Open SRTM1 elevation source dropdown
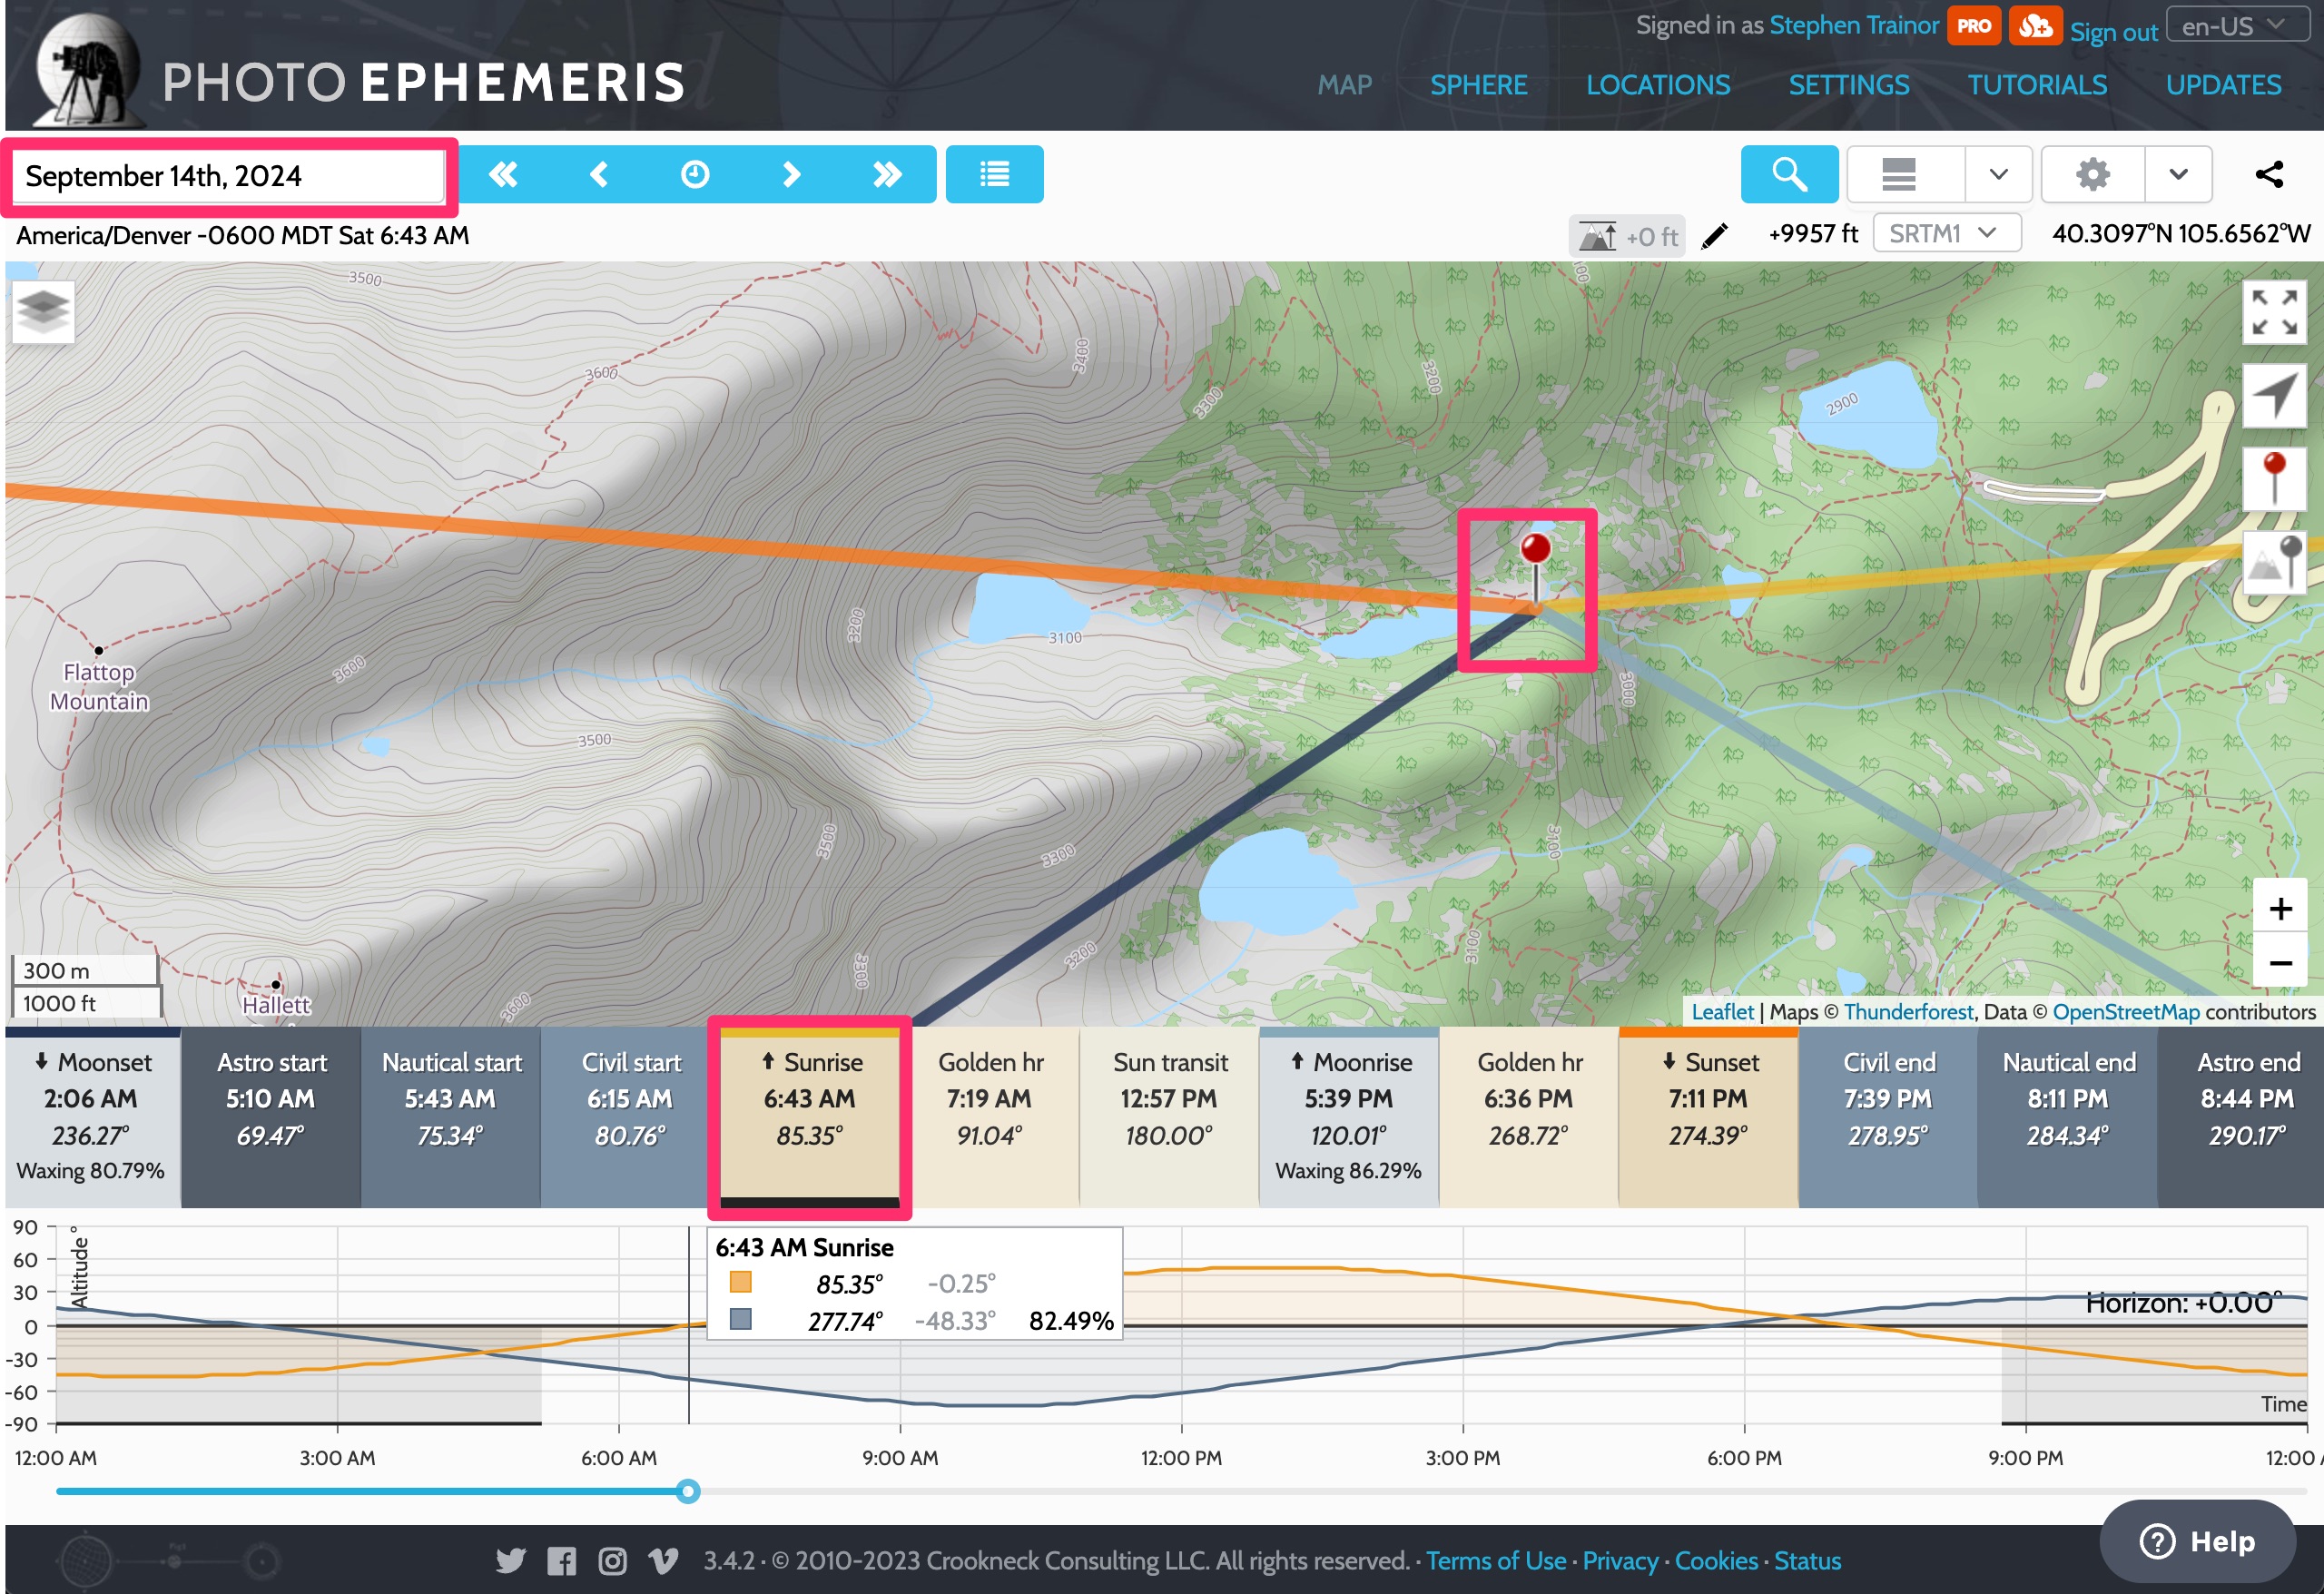The height and width of the screenshot is (1594, 2324). 1946,234
